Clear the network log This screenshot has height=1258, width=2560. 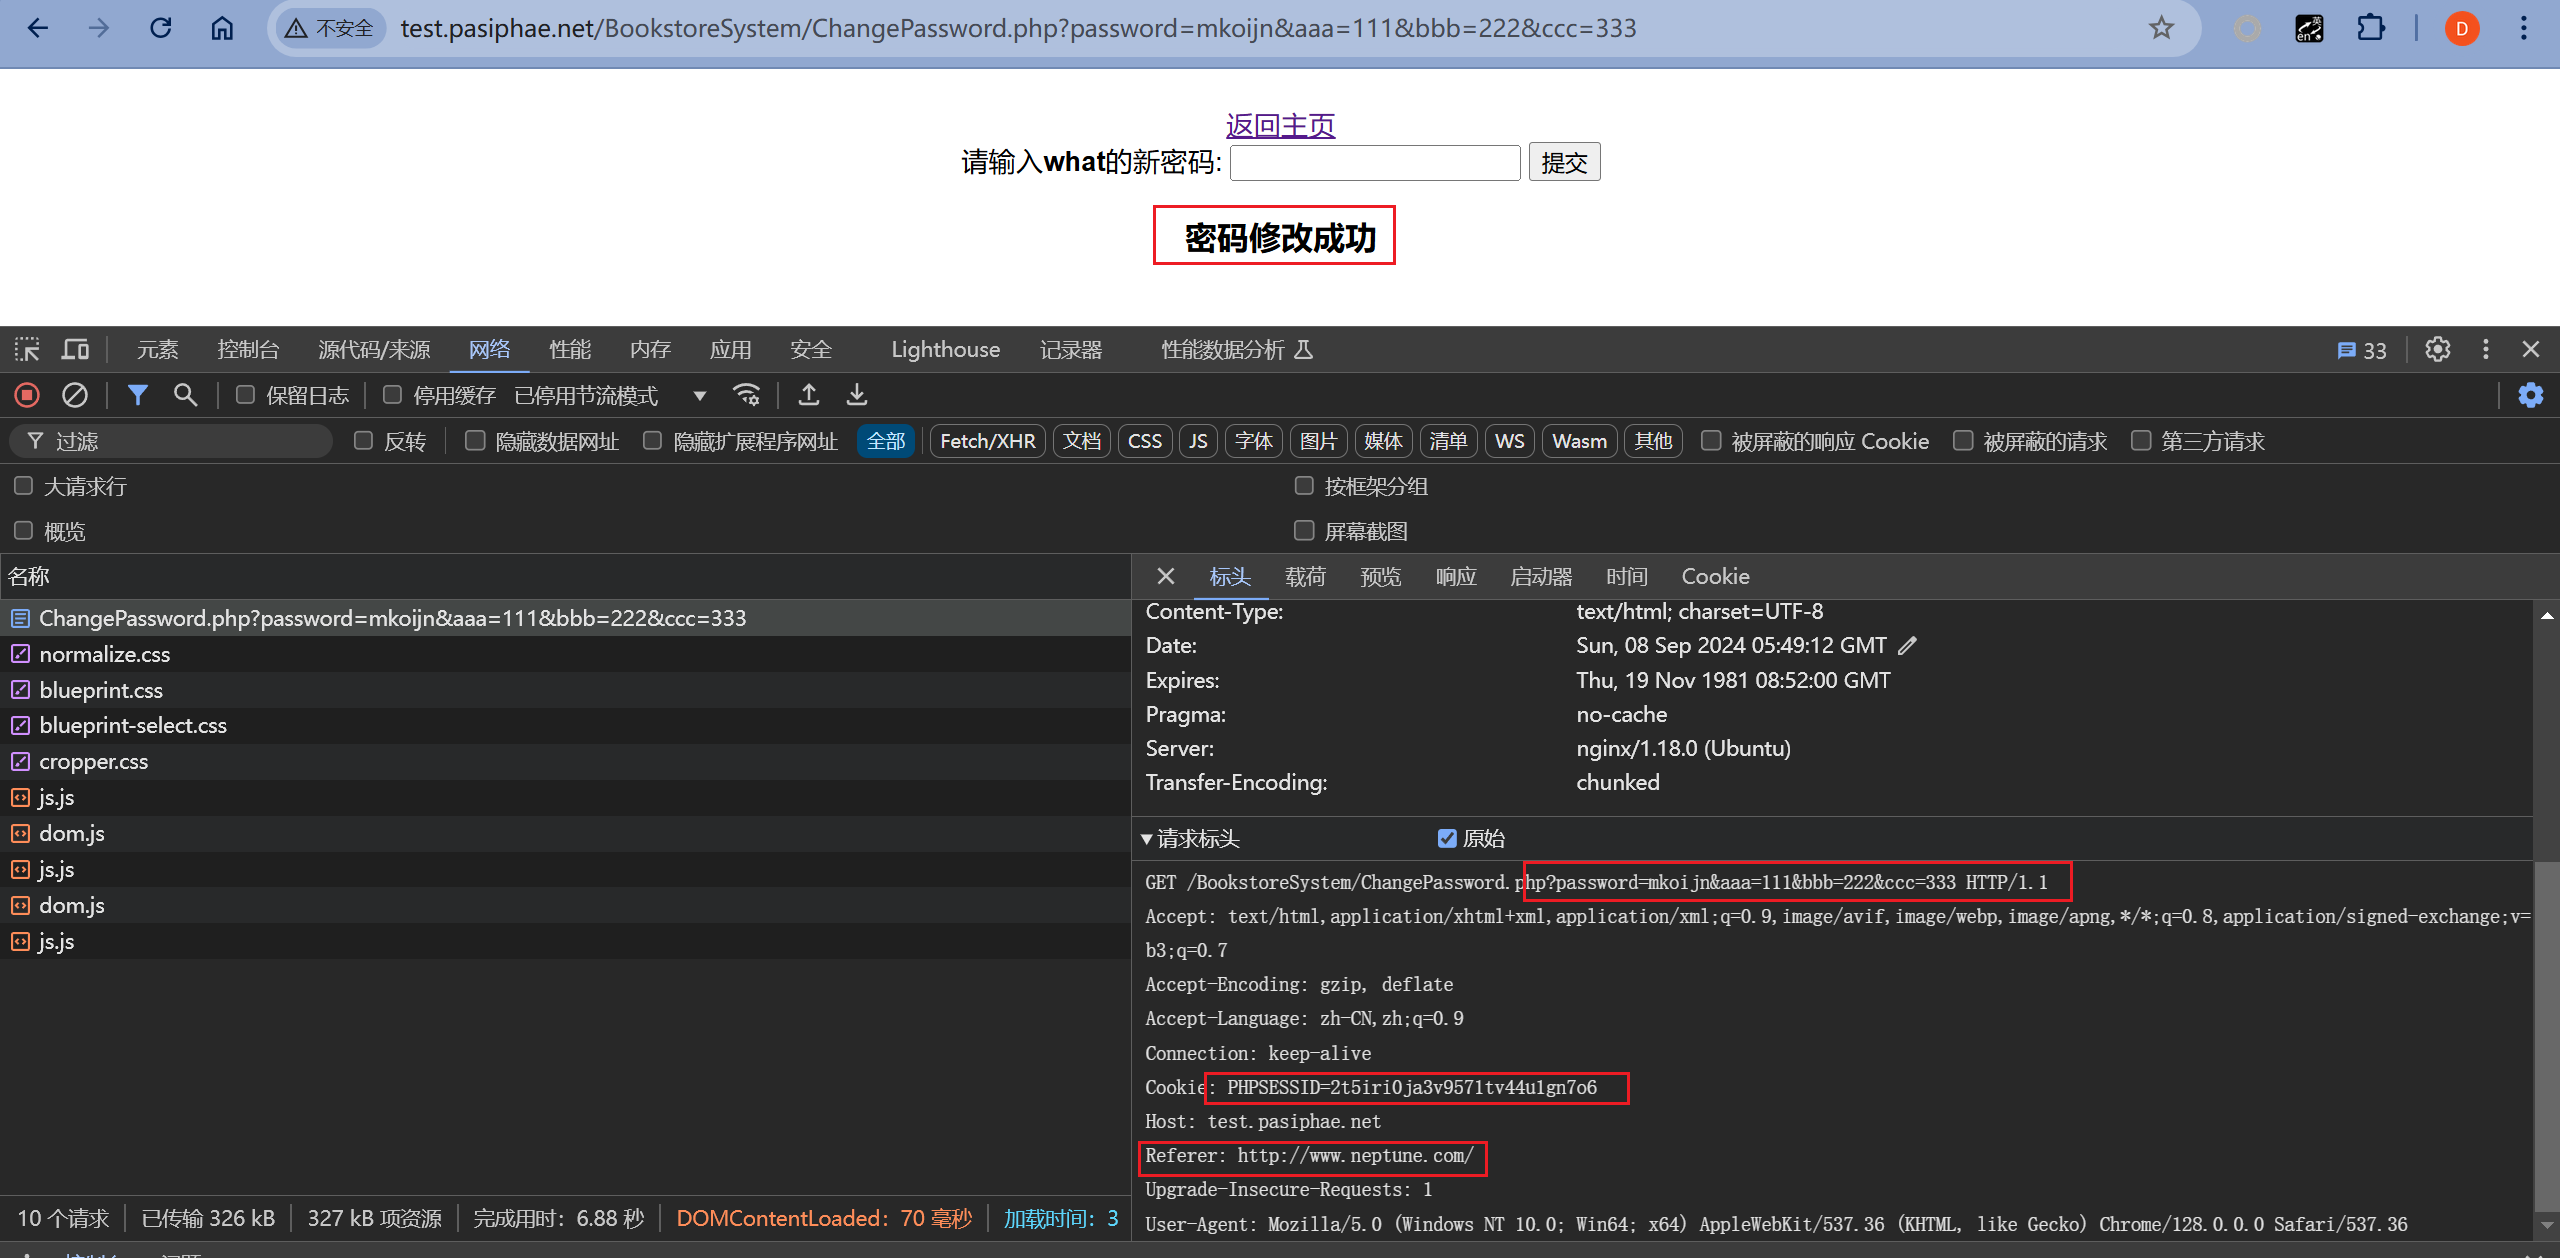[x=75, y=395]
